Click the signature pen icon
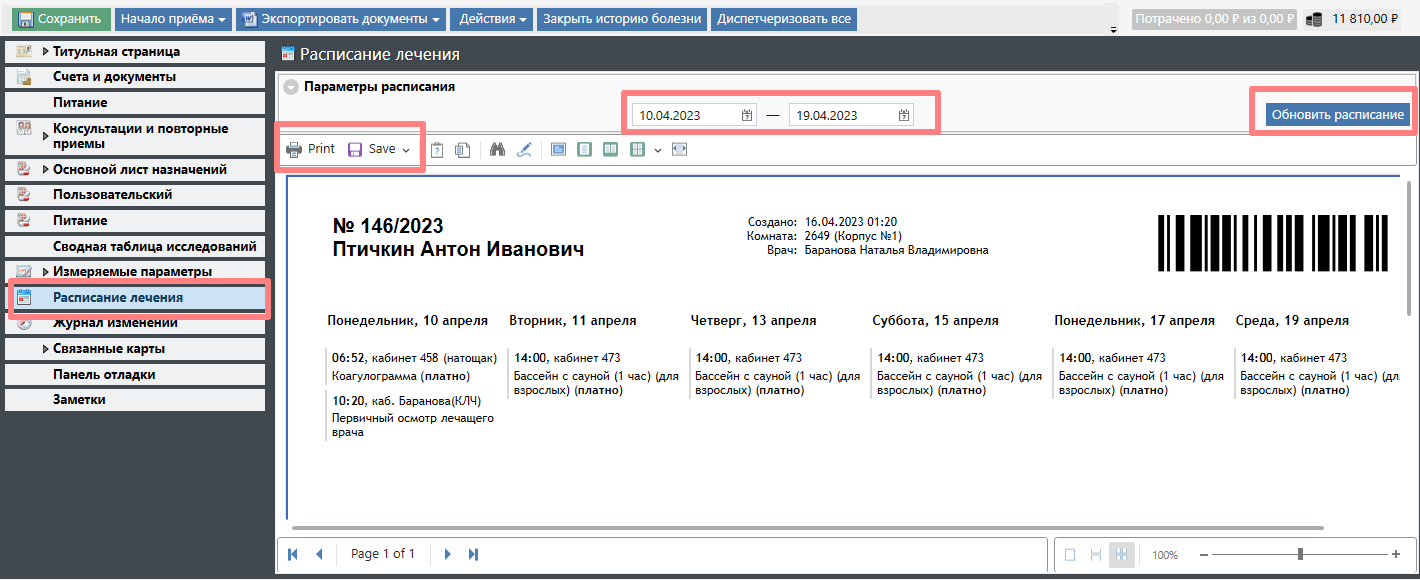The image size is (1420, 580). click(524, 150)
